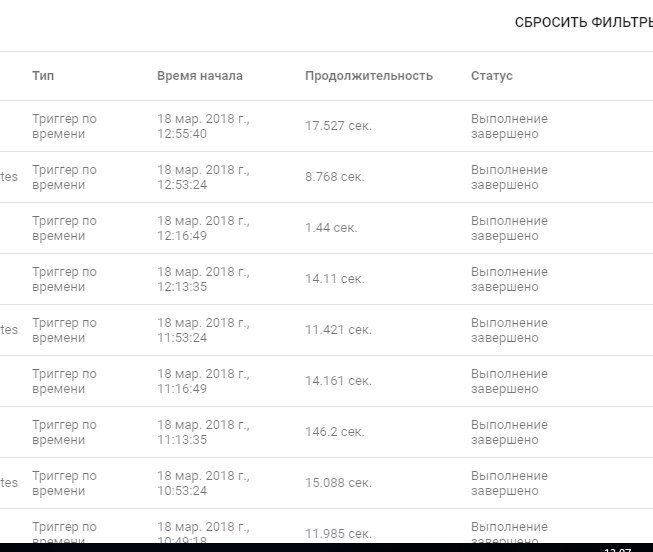Click the status of the 17.527 сек. row
Viewport: 653px width, 552px height.
click(509, 126)
